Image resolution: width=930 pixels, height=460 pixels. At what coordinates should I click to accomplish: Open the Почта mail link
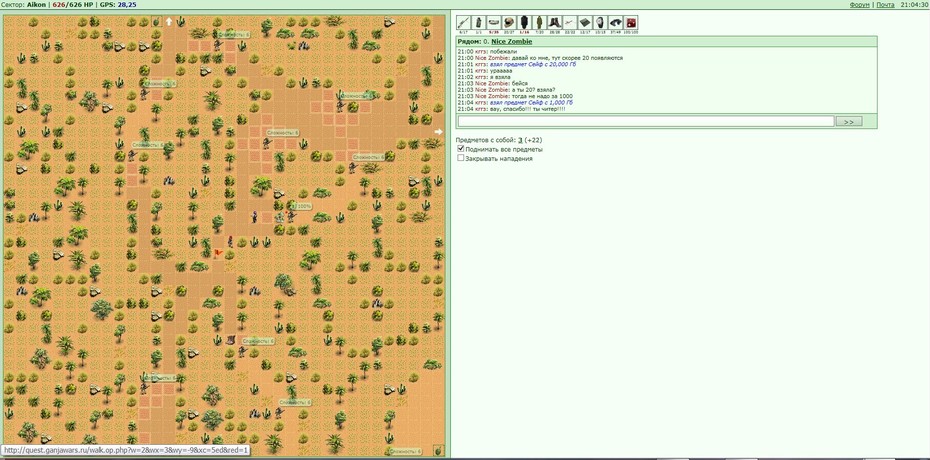885,4
